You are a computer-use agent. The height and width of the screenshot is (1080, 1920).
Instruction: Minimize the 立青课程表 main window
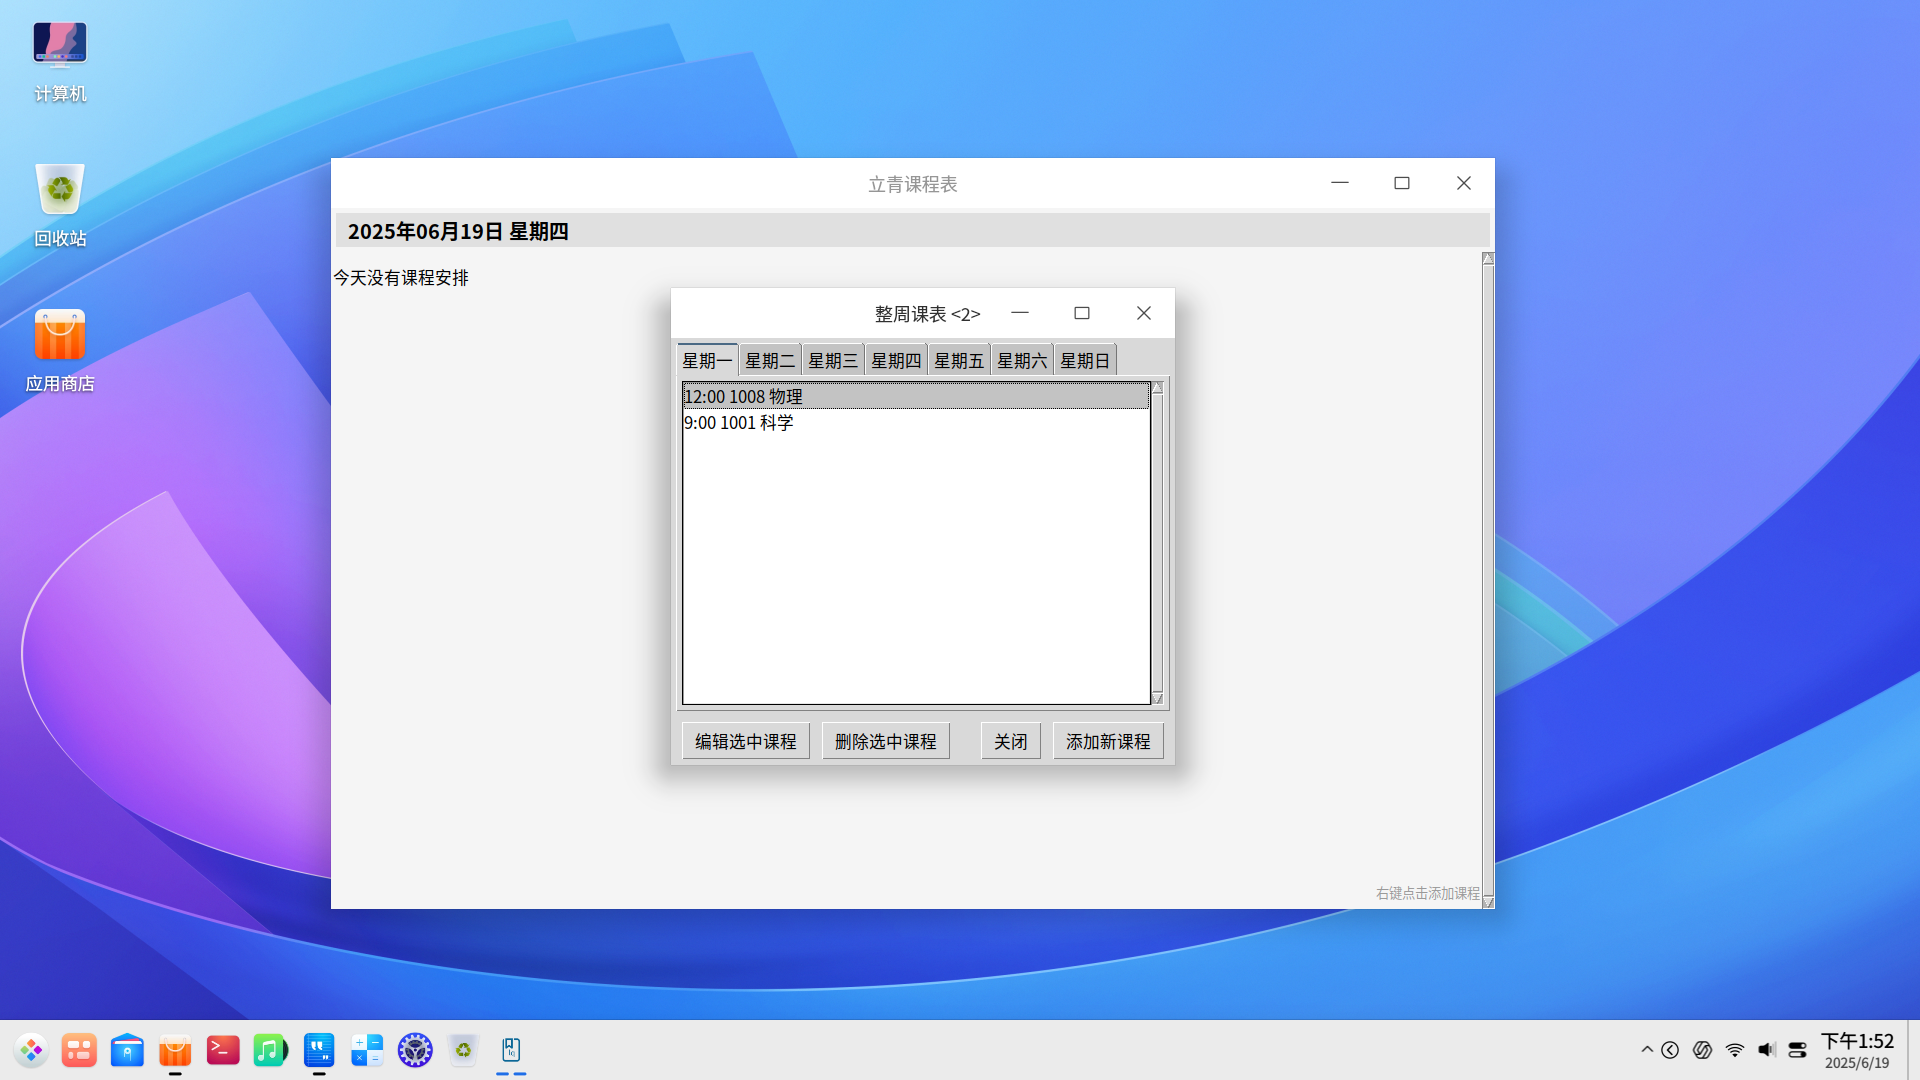1340,183
